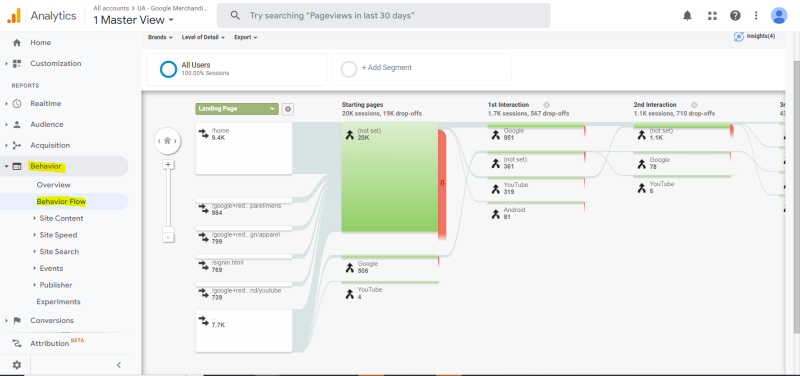Click the zoom out minus button
Viewport: 800px width, 376px height.
[169, 238]
